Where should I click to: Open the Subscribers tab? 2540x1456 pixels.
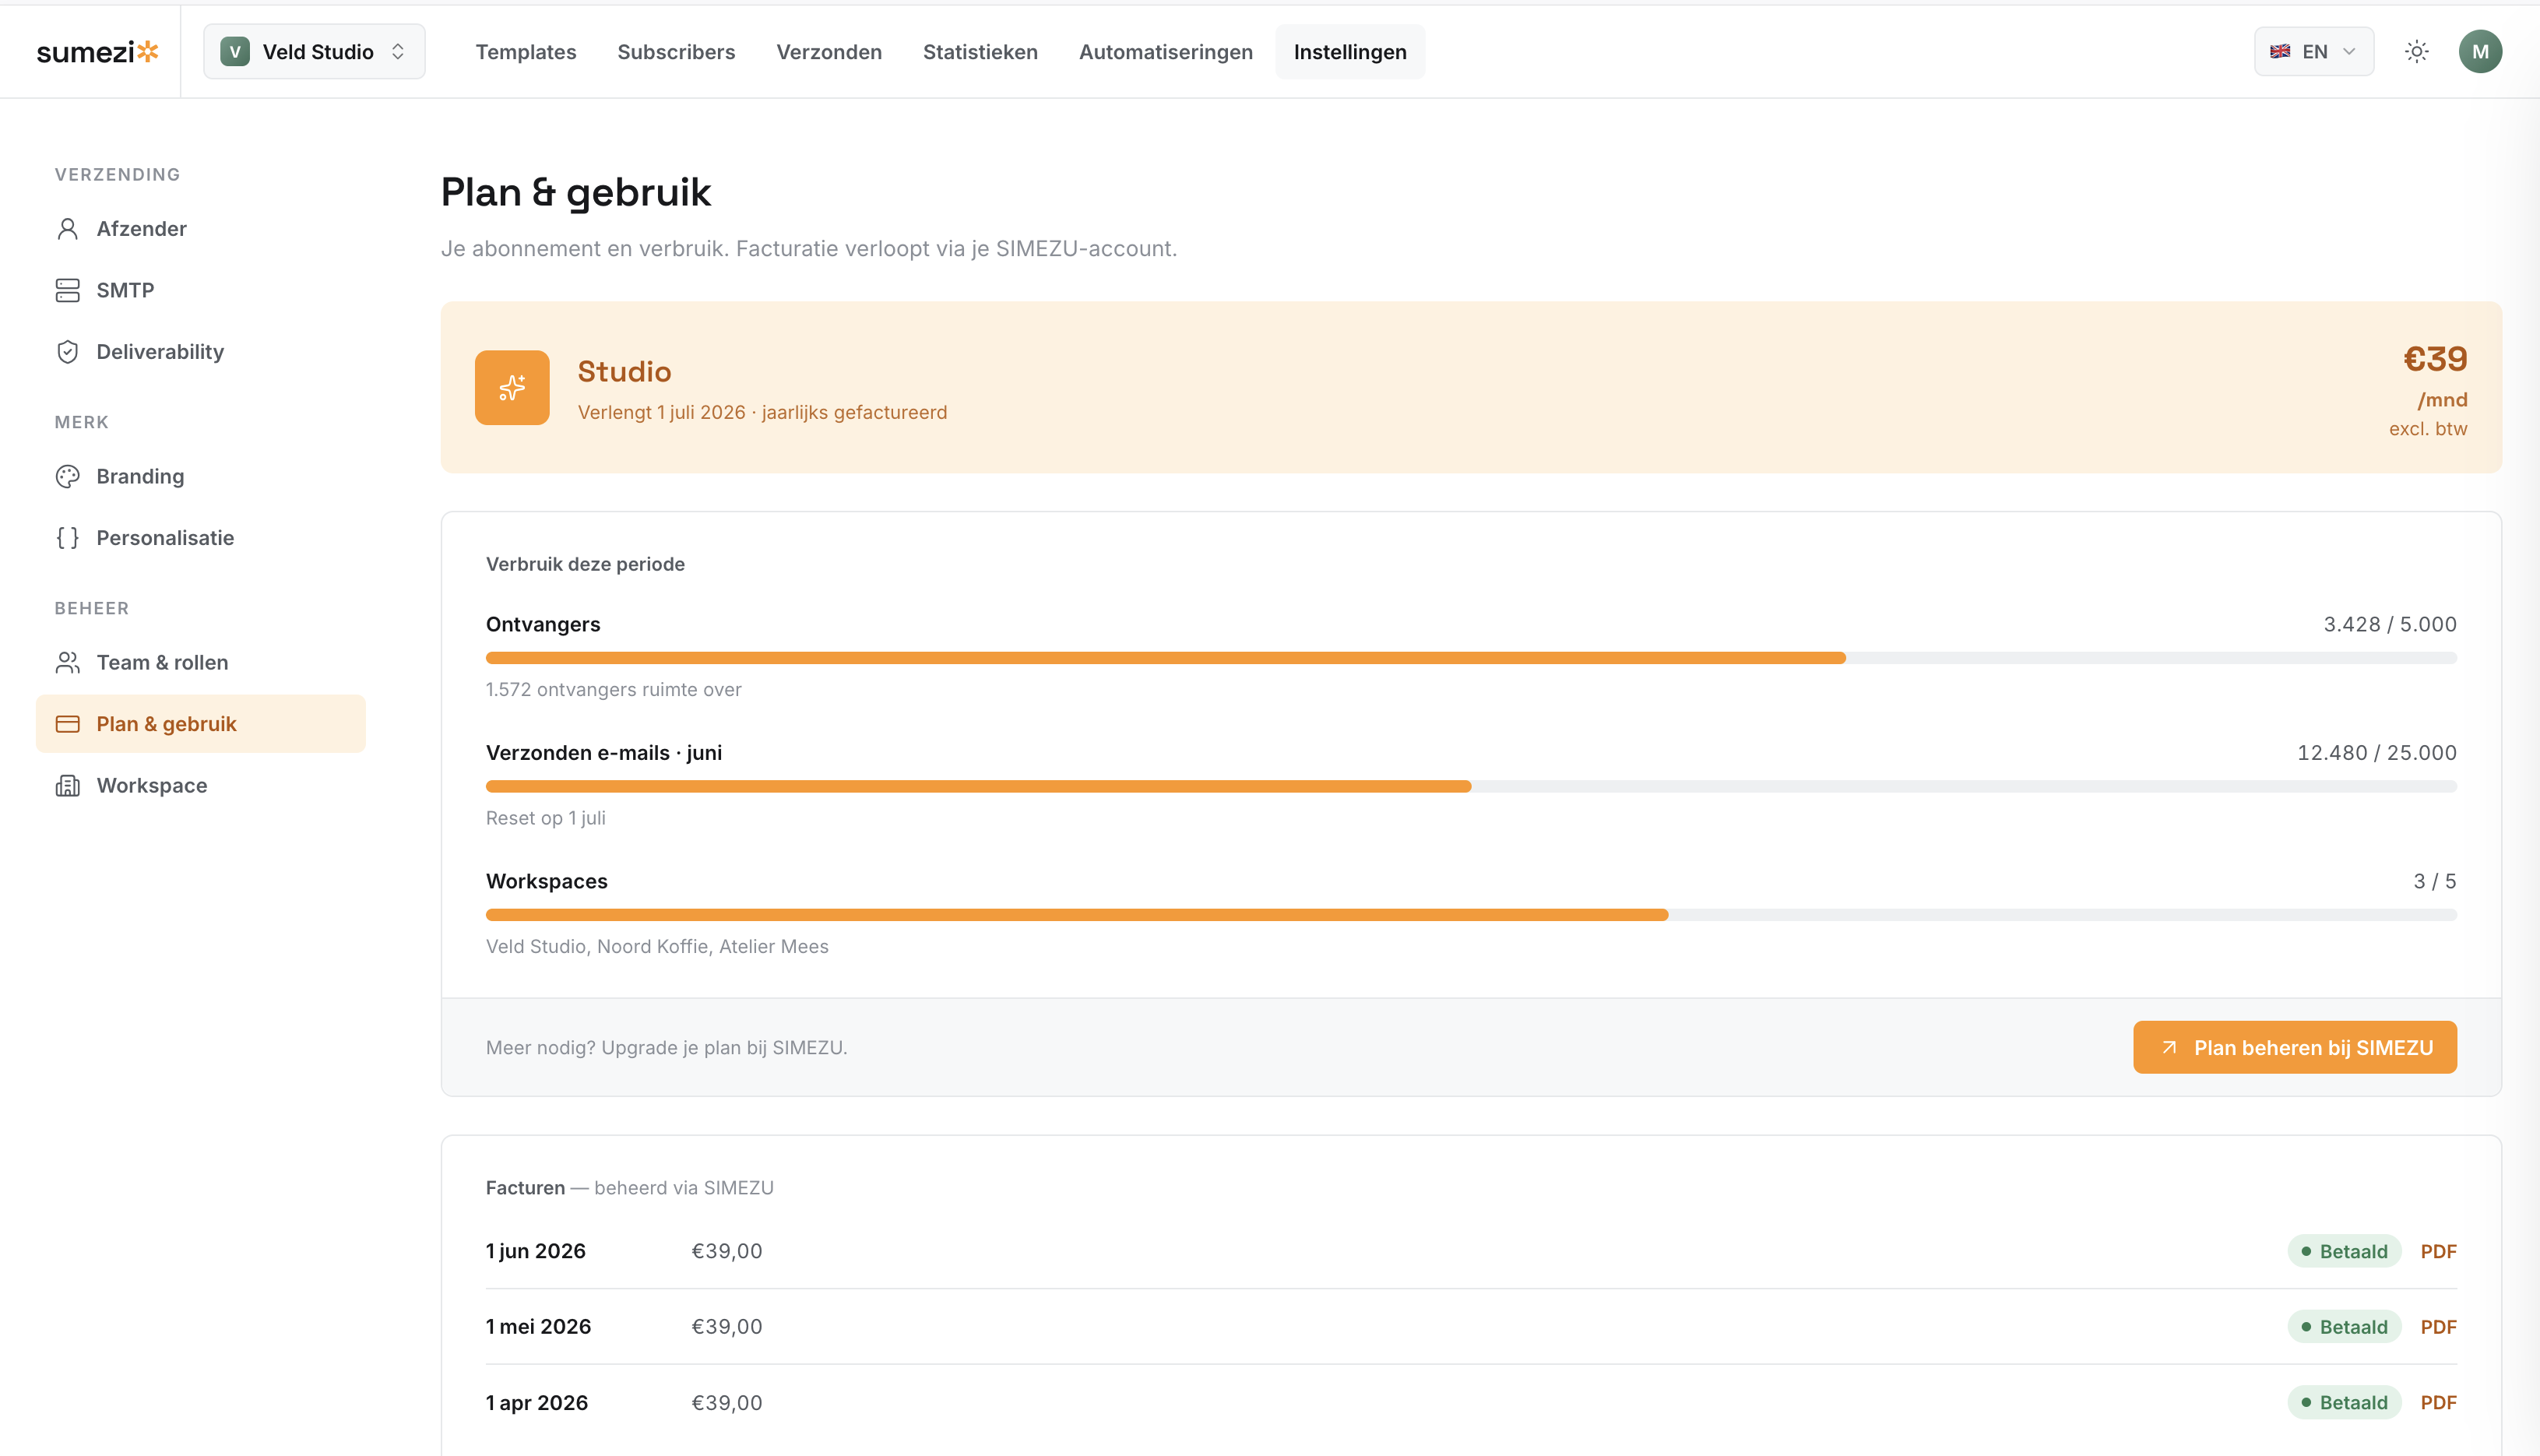click(x=676, y=52)
